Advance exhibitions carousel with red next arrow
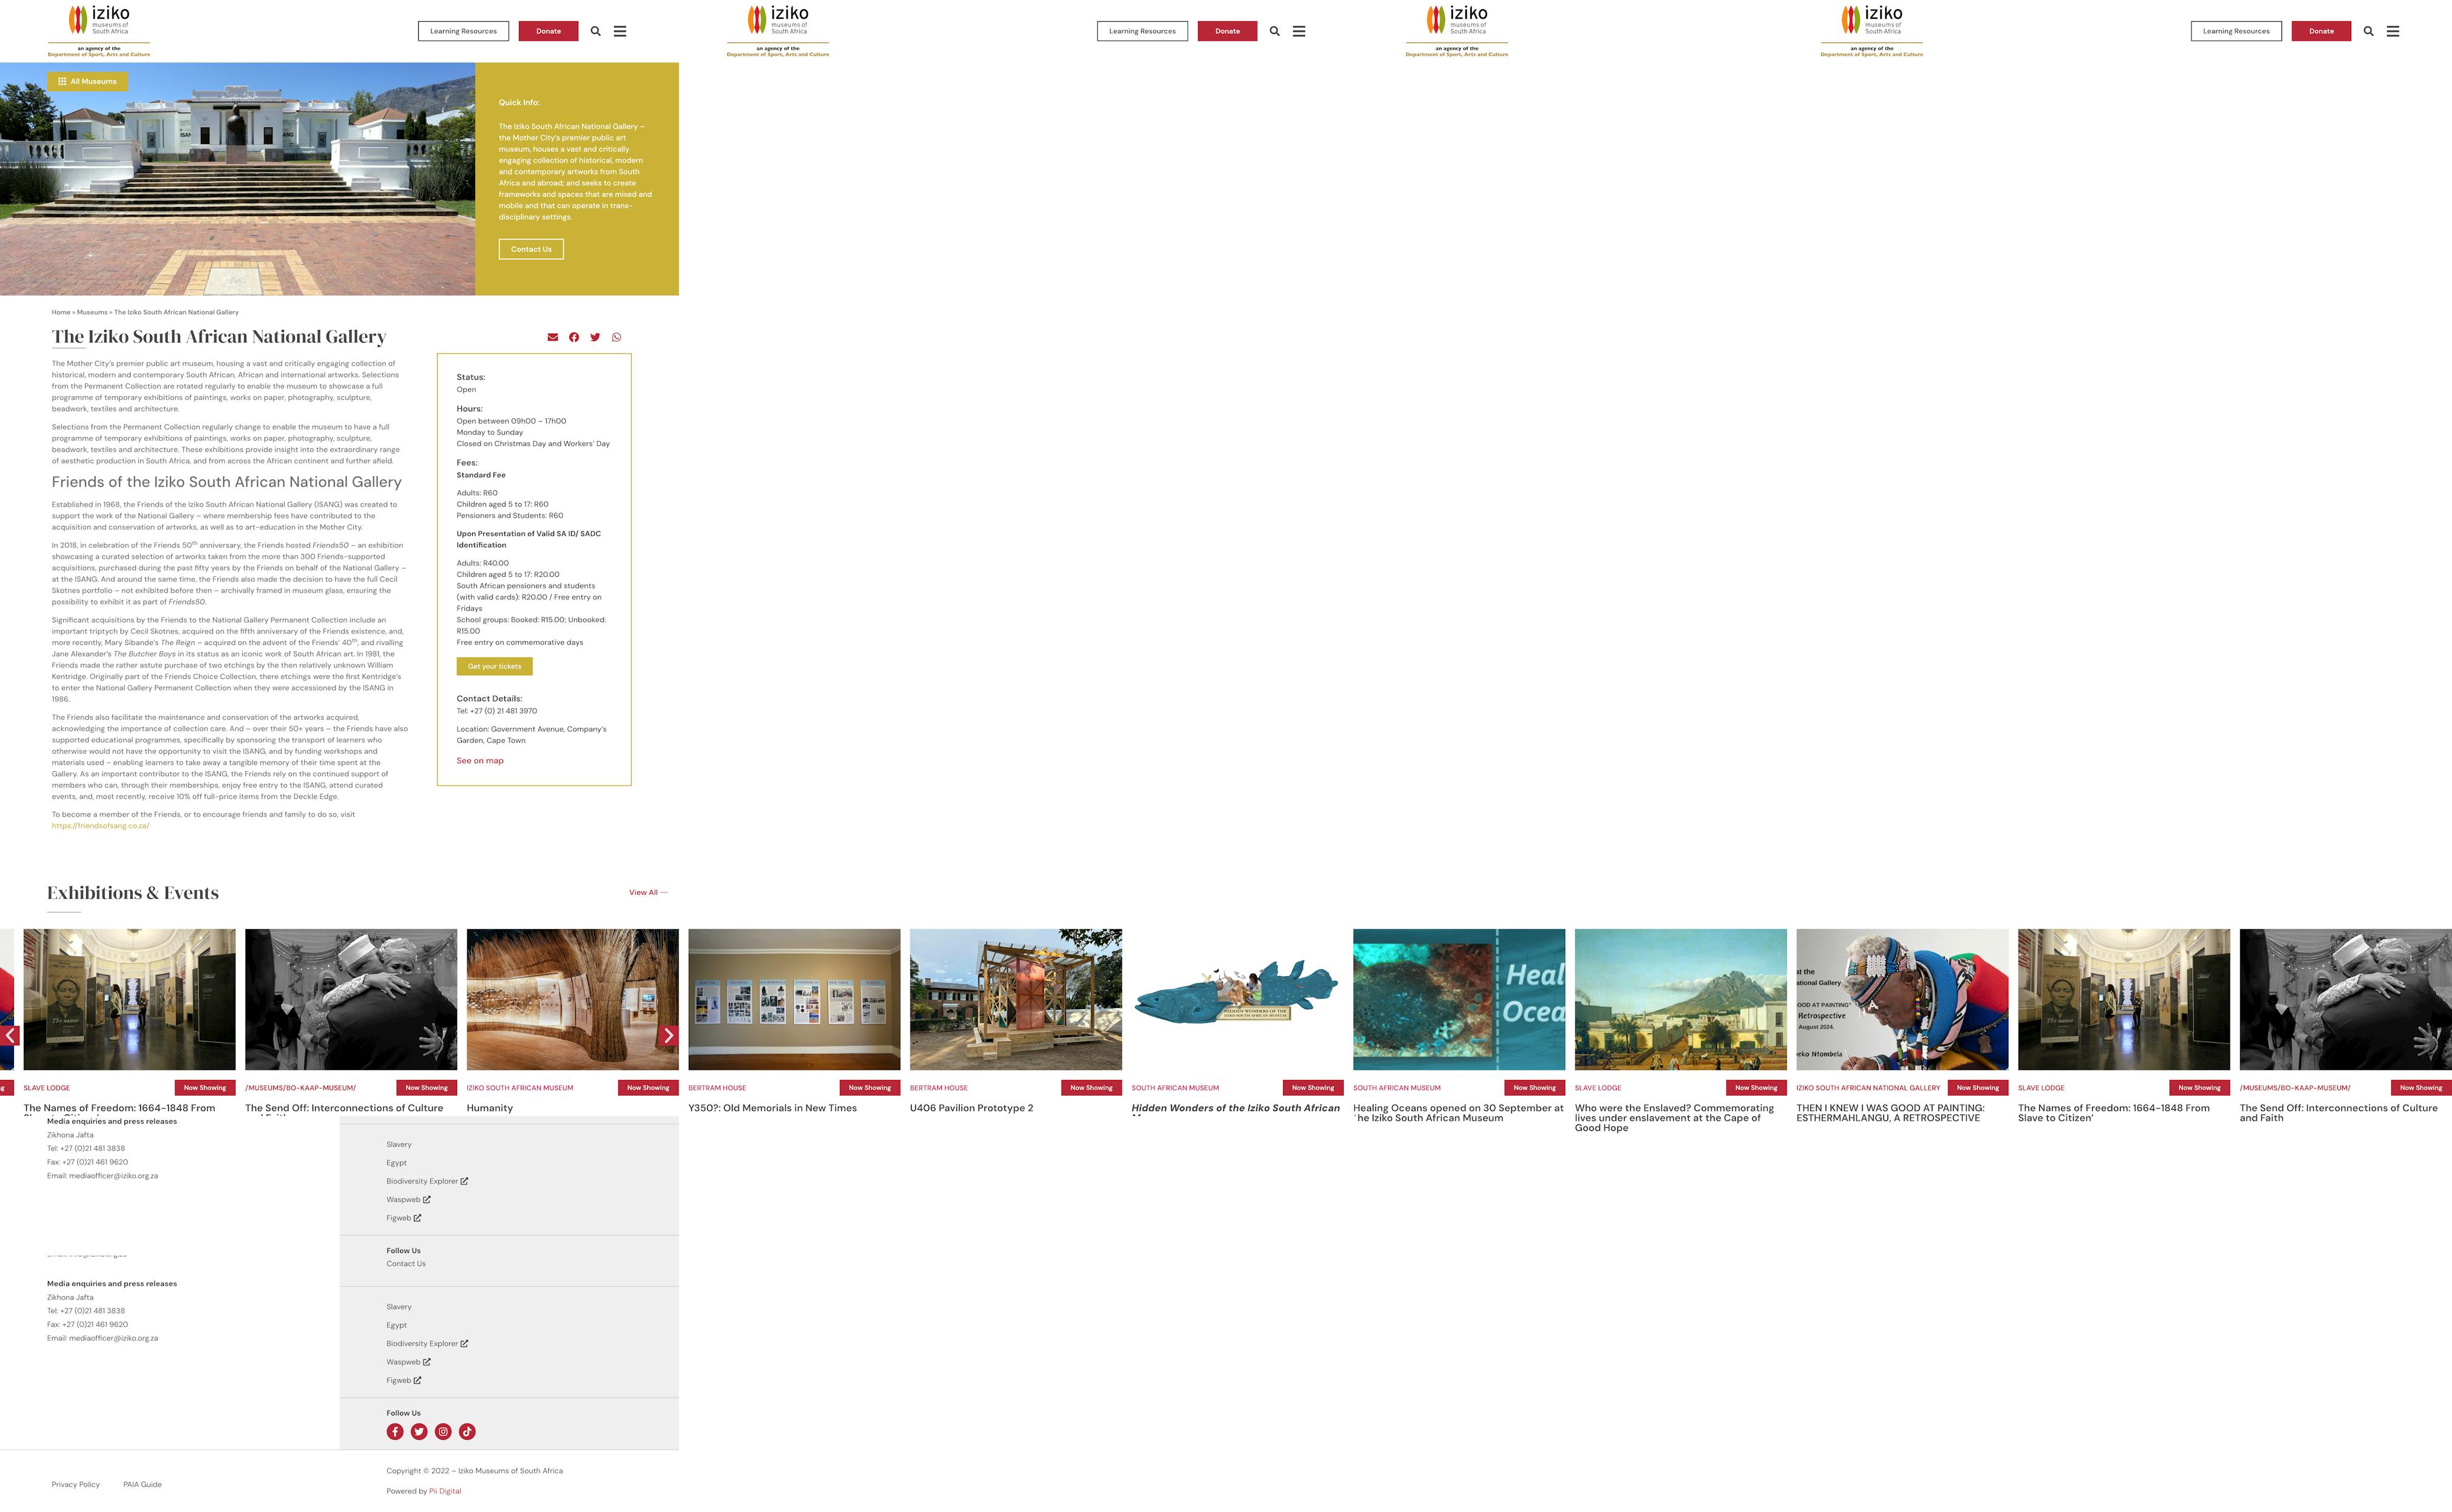Screen dimensions: 2452x1512 coord(669,1035)
